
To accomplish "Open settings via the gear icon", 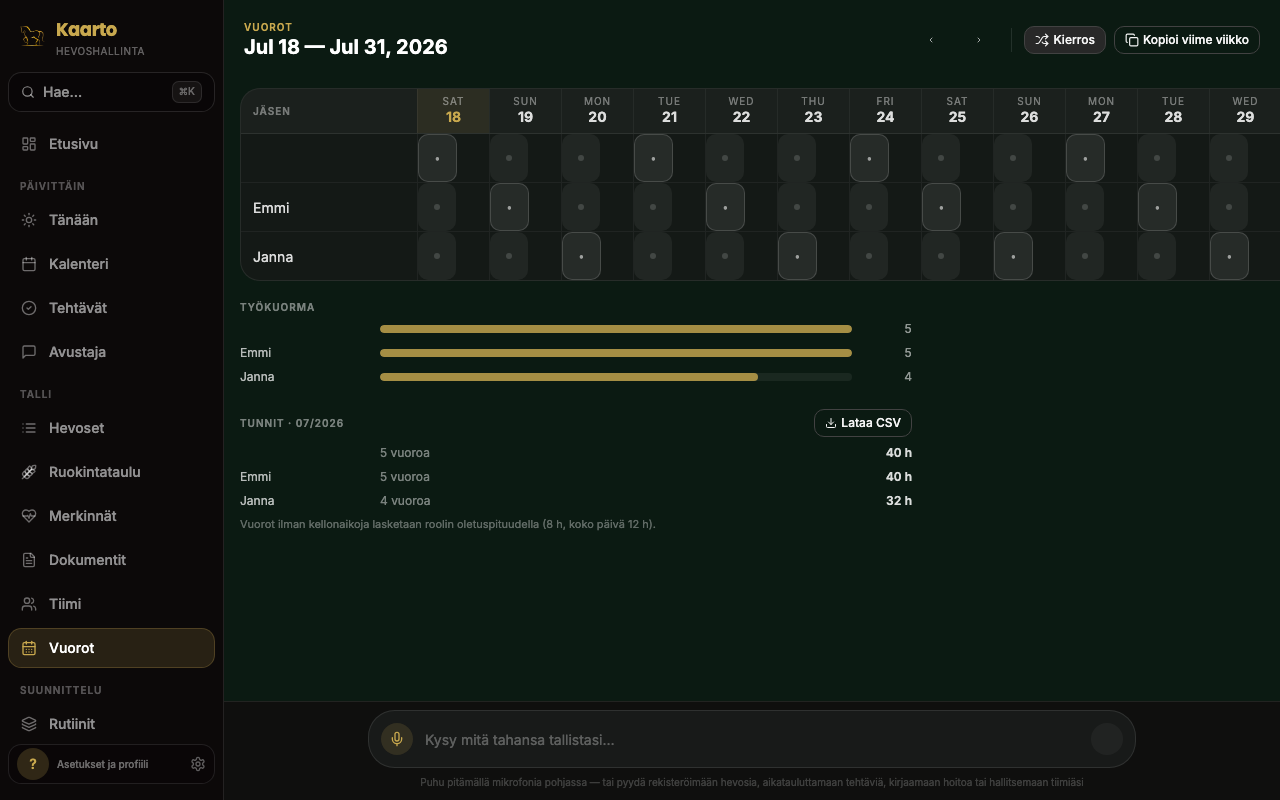I will pos(198,764).
